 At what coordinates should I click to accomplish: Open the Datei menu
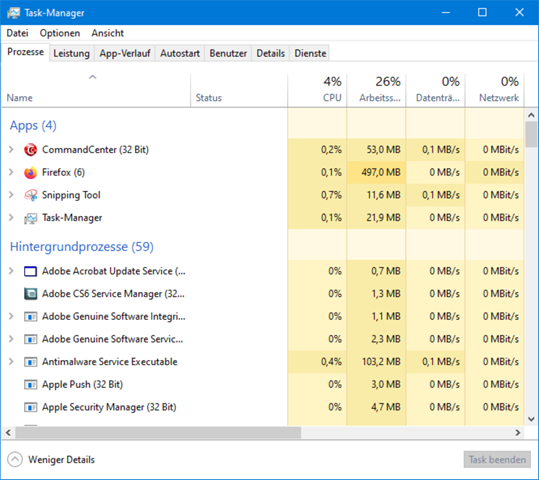18,33
